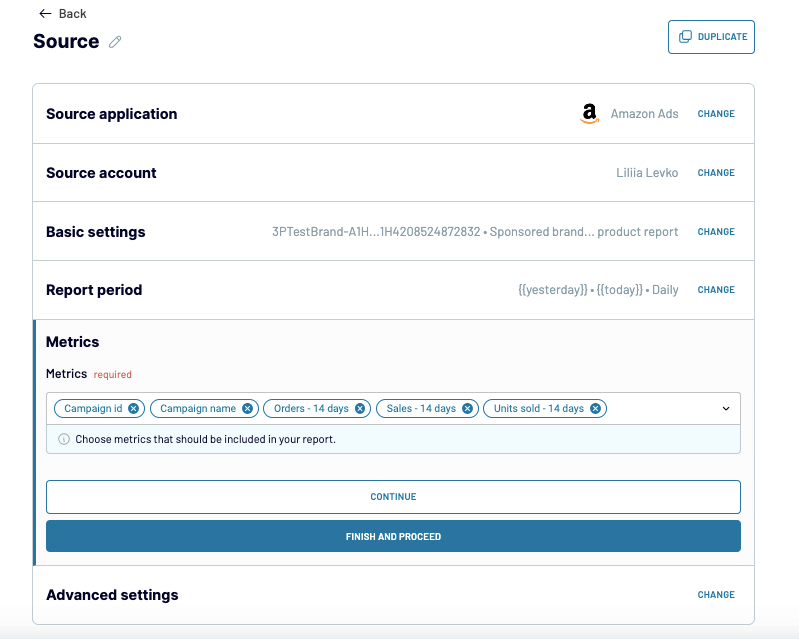This screenshot has height=639, width=799.
Task: Remove the Units sold - 14 days chip
Action: click(595, 409)
